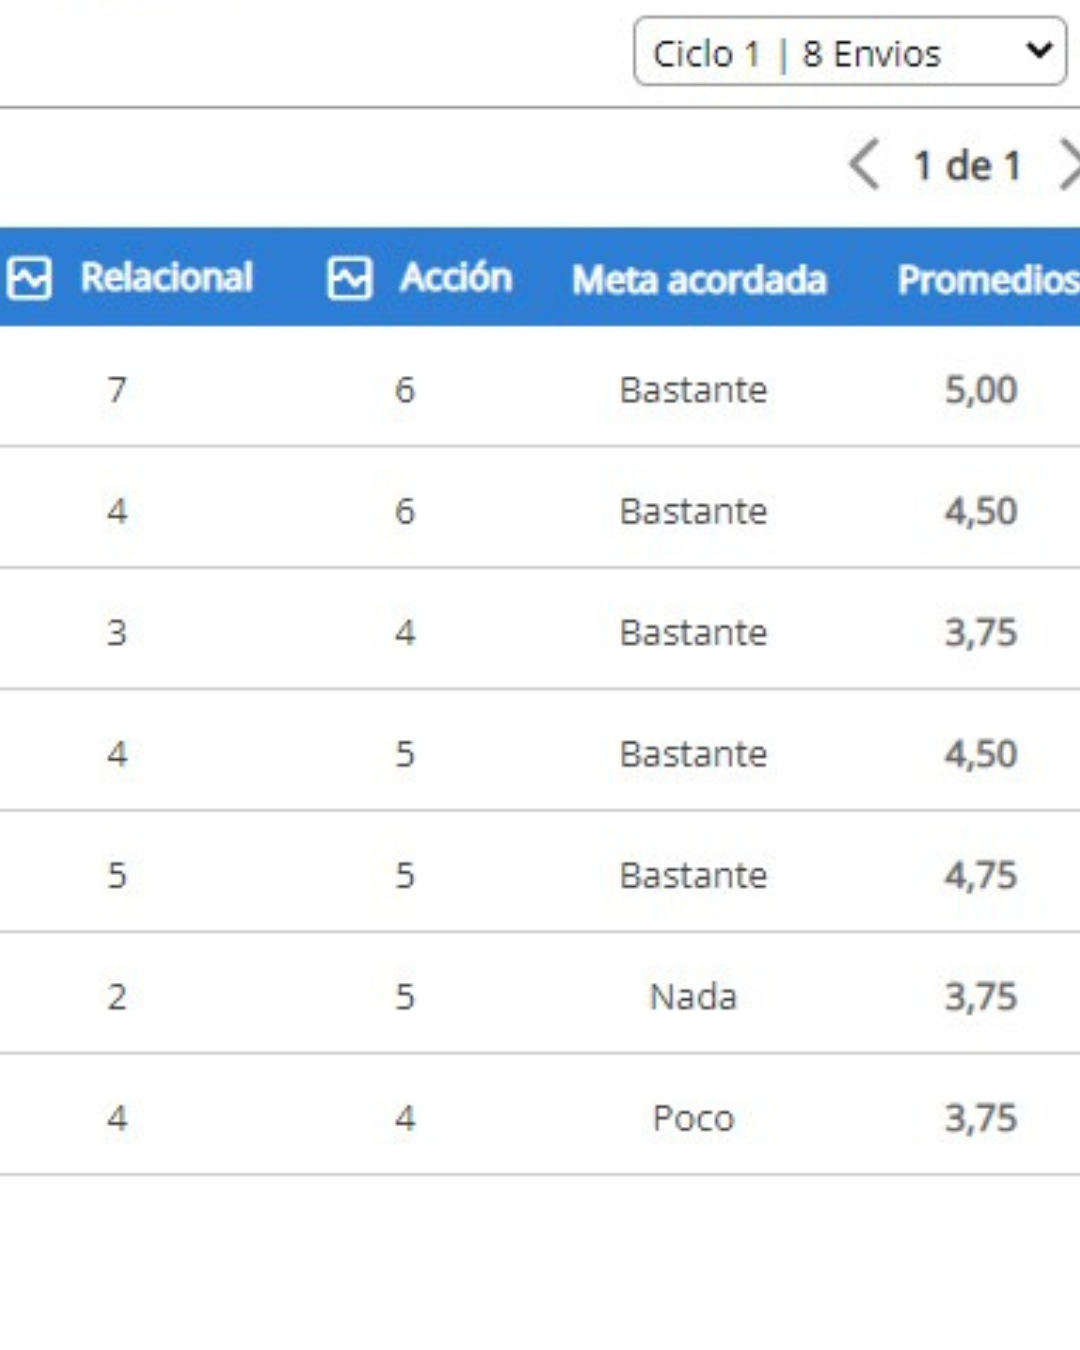Click the dropdown chevron of cycle selector
Screen dimensions: 1080x1350
click(x=1039, y=49)
